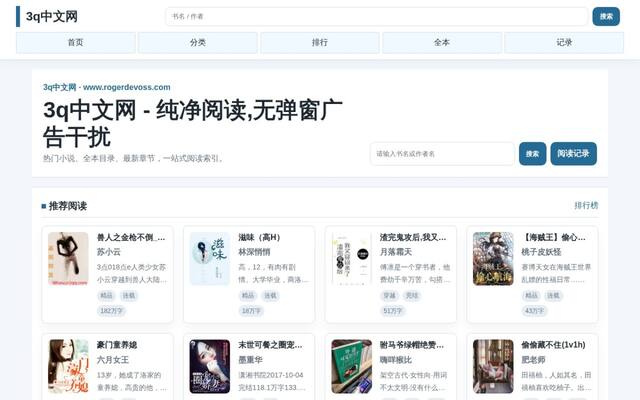
Task: Click the 搜索 button beside 阅读记录
Action: point(532,154)
